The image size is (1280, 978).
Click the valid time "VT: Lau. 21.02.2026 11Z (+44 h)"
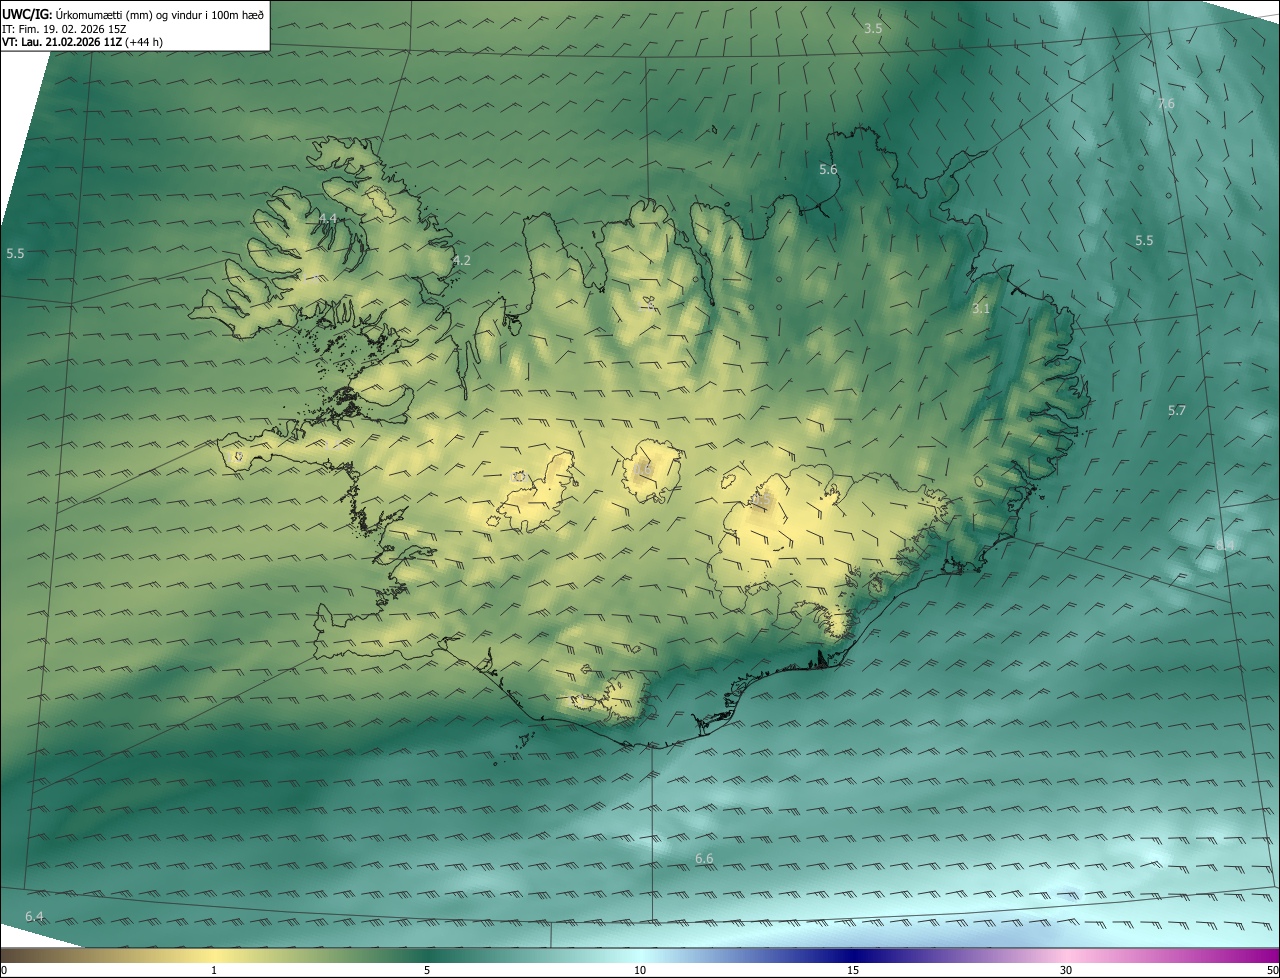point(80,43)
